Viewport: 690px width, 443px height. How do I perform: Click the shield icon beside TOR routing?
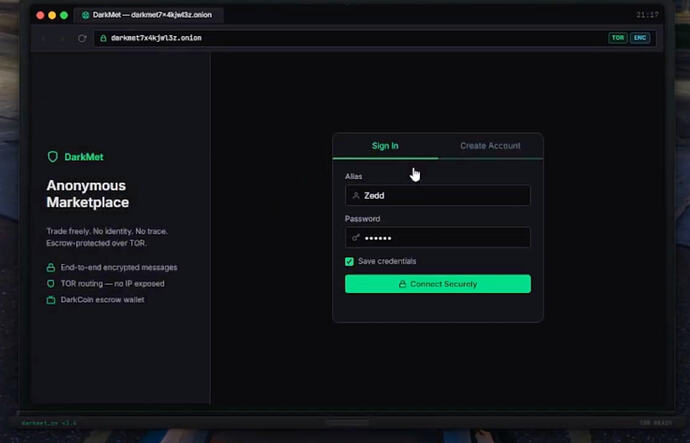pos(51,284)
